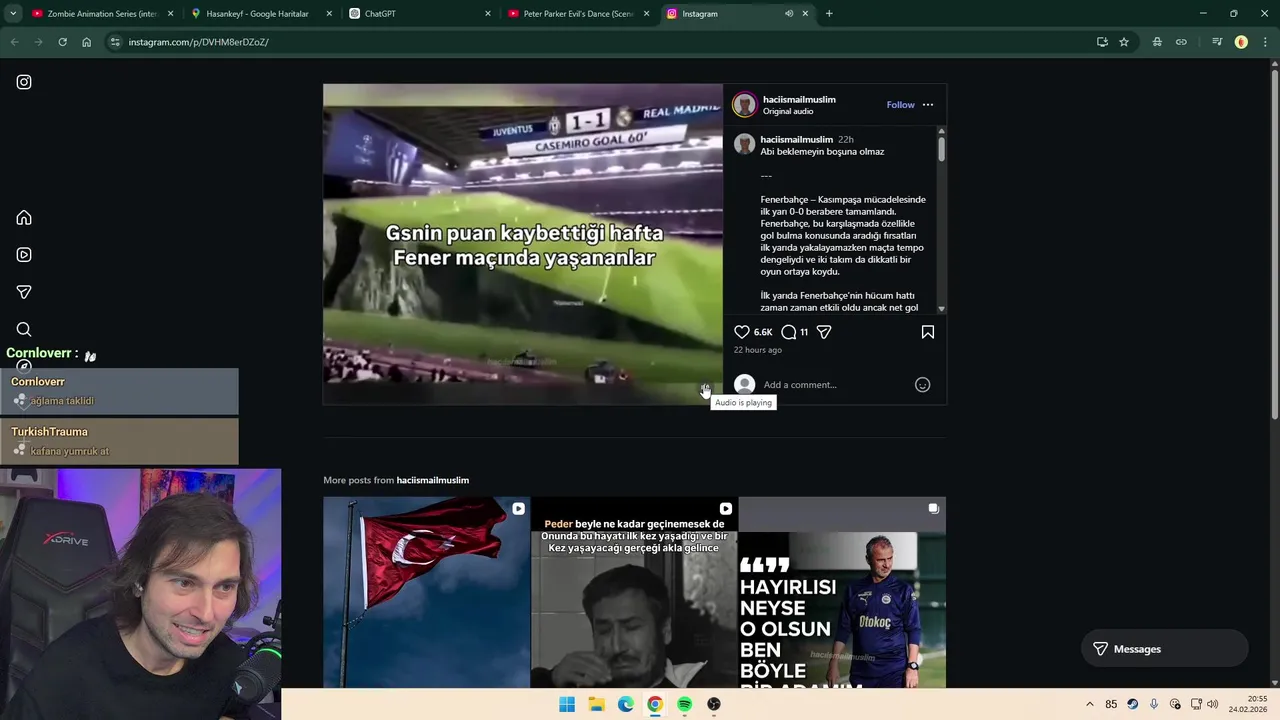
Task: Save the post with the bookmark icon
Action: 928,332
